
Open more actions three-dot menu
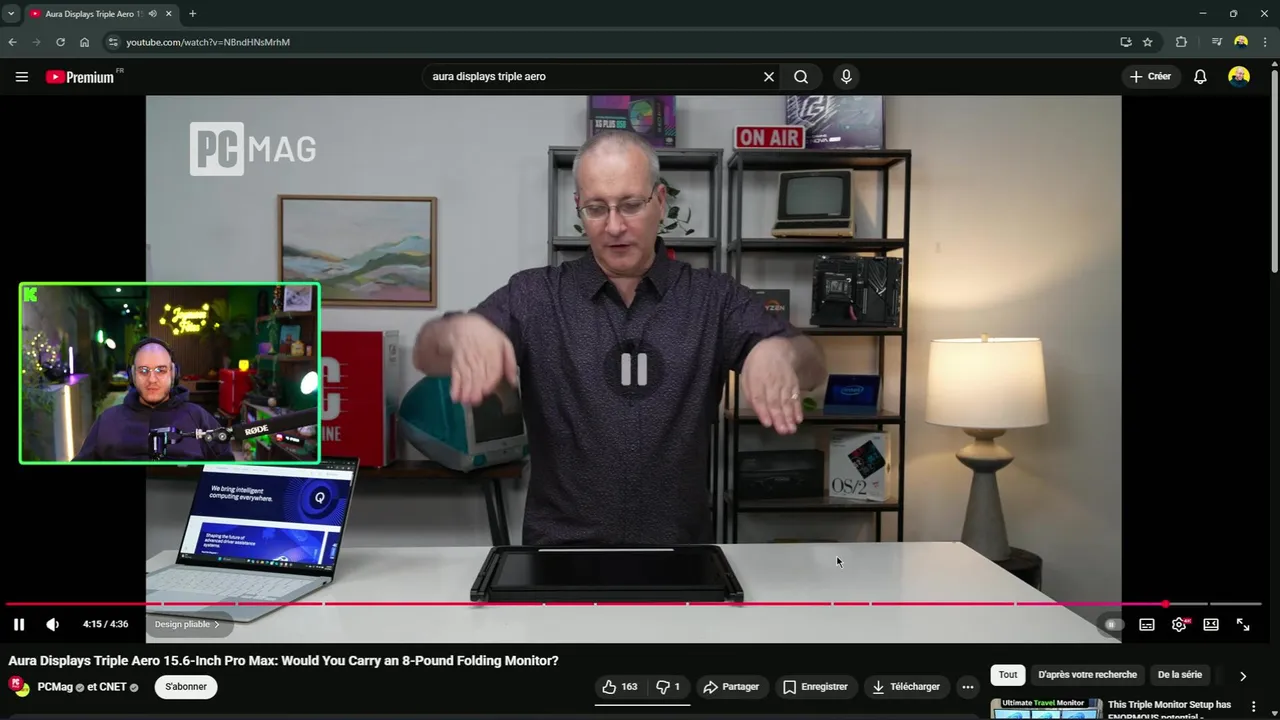pos(967,687)
